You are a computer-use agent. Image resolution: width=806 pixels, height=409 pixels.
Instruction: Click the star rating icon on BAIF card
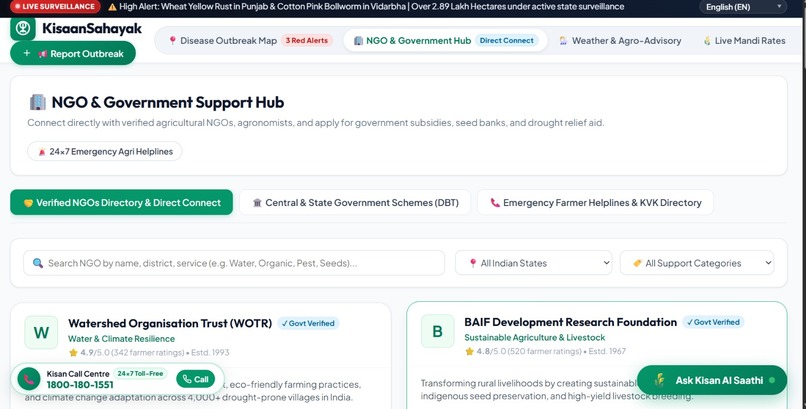pos(469,351)
